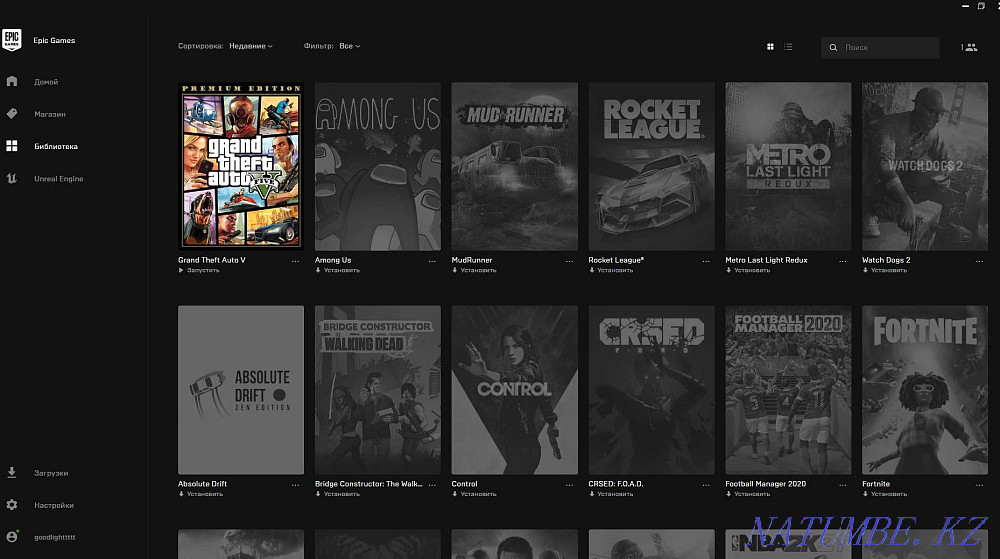Open options menu for Grand Theft Auto V

pyautogui.click(x=295, y=261)
